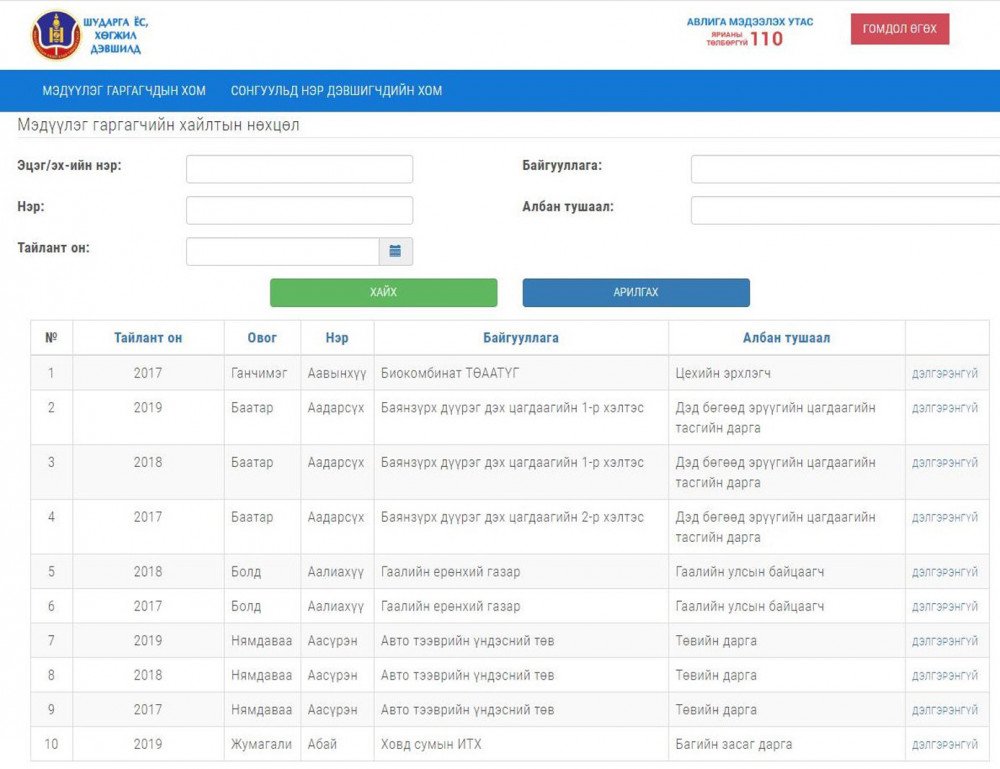1000x769 pixels.
Task: Sort by Тайлант он column header
Action: tap(148, 338)
